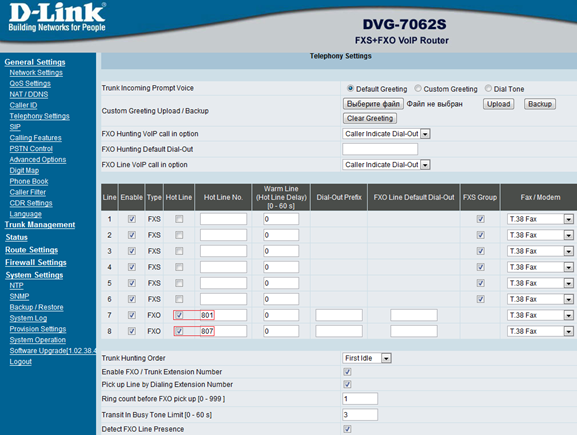Image resolution: width=577 pixels, height=435 pixels.
Task: Open Software Upgrade link
Action: coord(53,351)
